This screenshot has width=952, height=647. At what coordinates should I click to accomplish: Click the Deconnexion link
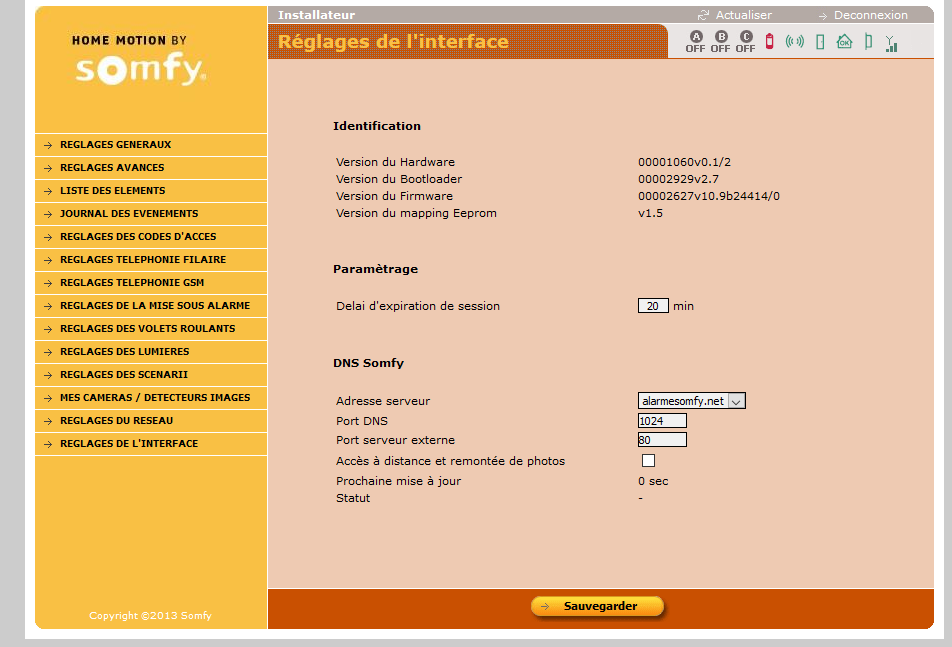(x=870, y=15)
